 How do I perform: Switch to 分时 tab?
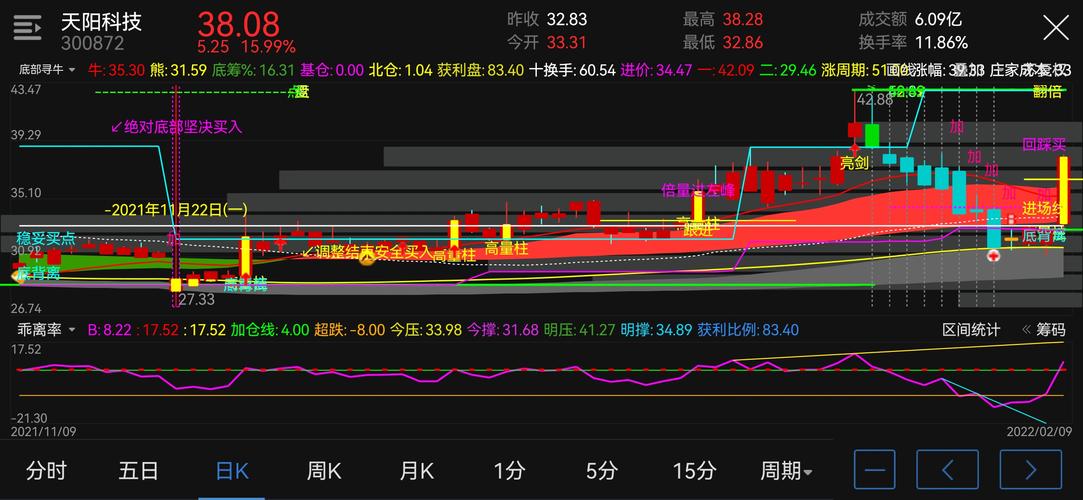pyautogui.click(x=46, y=471)
